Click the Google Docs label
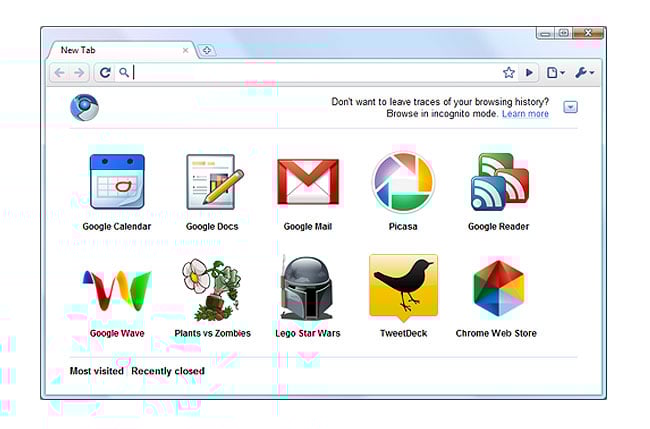Screen dimensions: 650x429 tap(212, 226)
